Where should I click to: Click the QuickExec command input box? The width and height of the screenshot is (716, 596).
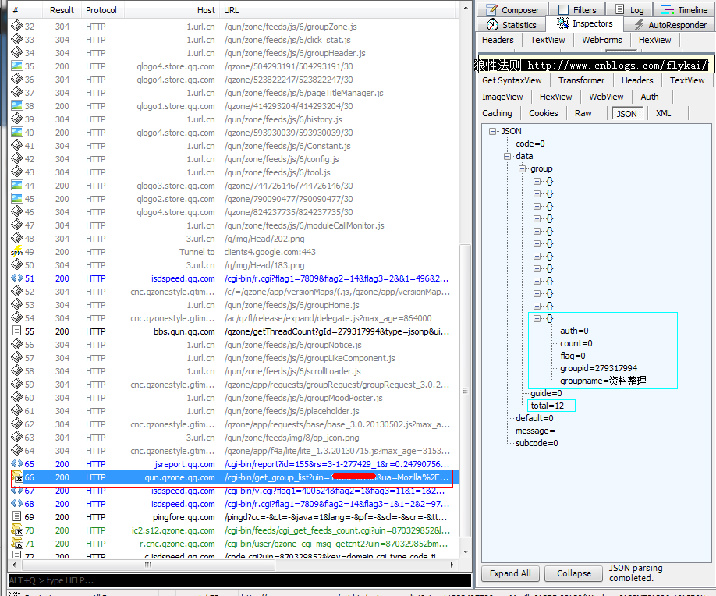(239, 580)
